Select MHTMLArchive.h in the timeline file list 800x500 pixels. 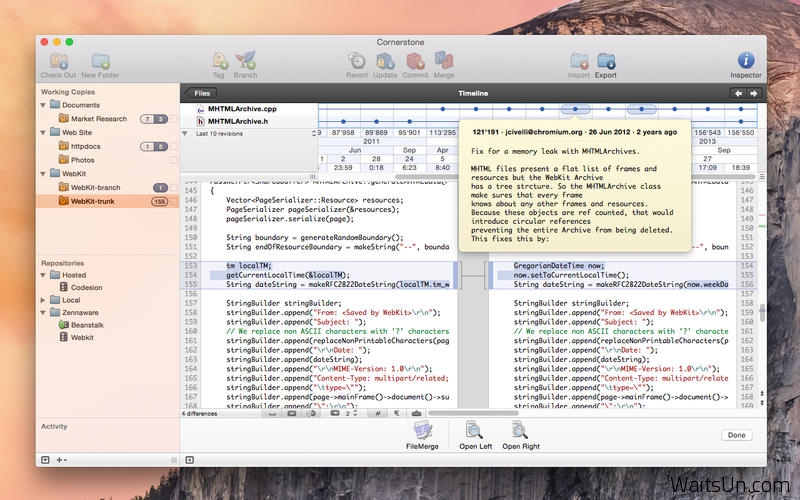click(238, 121)
